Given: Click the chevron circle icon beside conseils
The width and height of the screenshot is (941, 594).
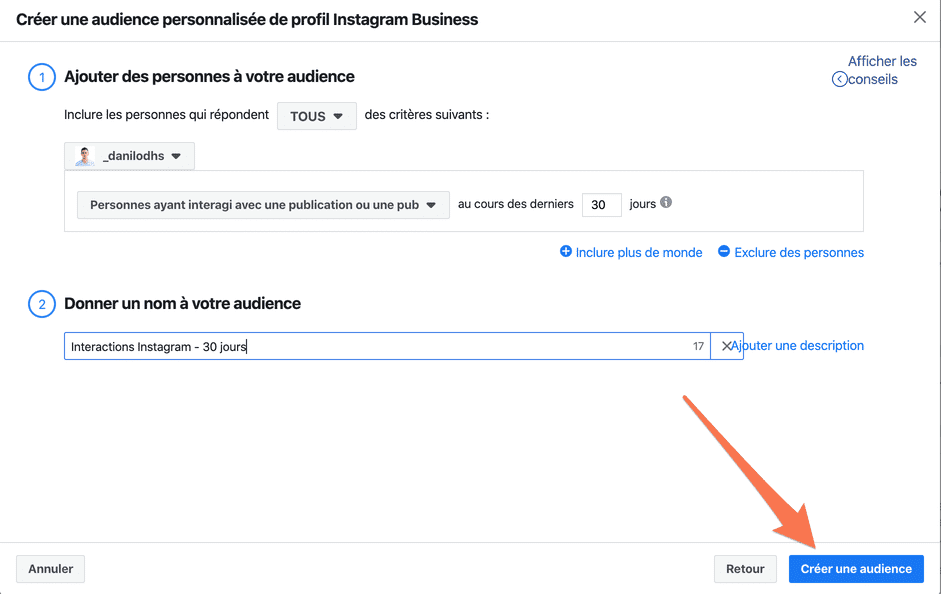Looking at the screenshot, I should [x=839, y=79].
